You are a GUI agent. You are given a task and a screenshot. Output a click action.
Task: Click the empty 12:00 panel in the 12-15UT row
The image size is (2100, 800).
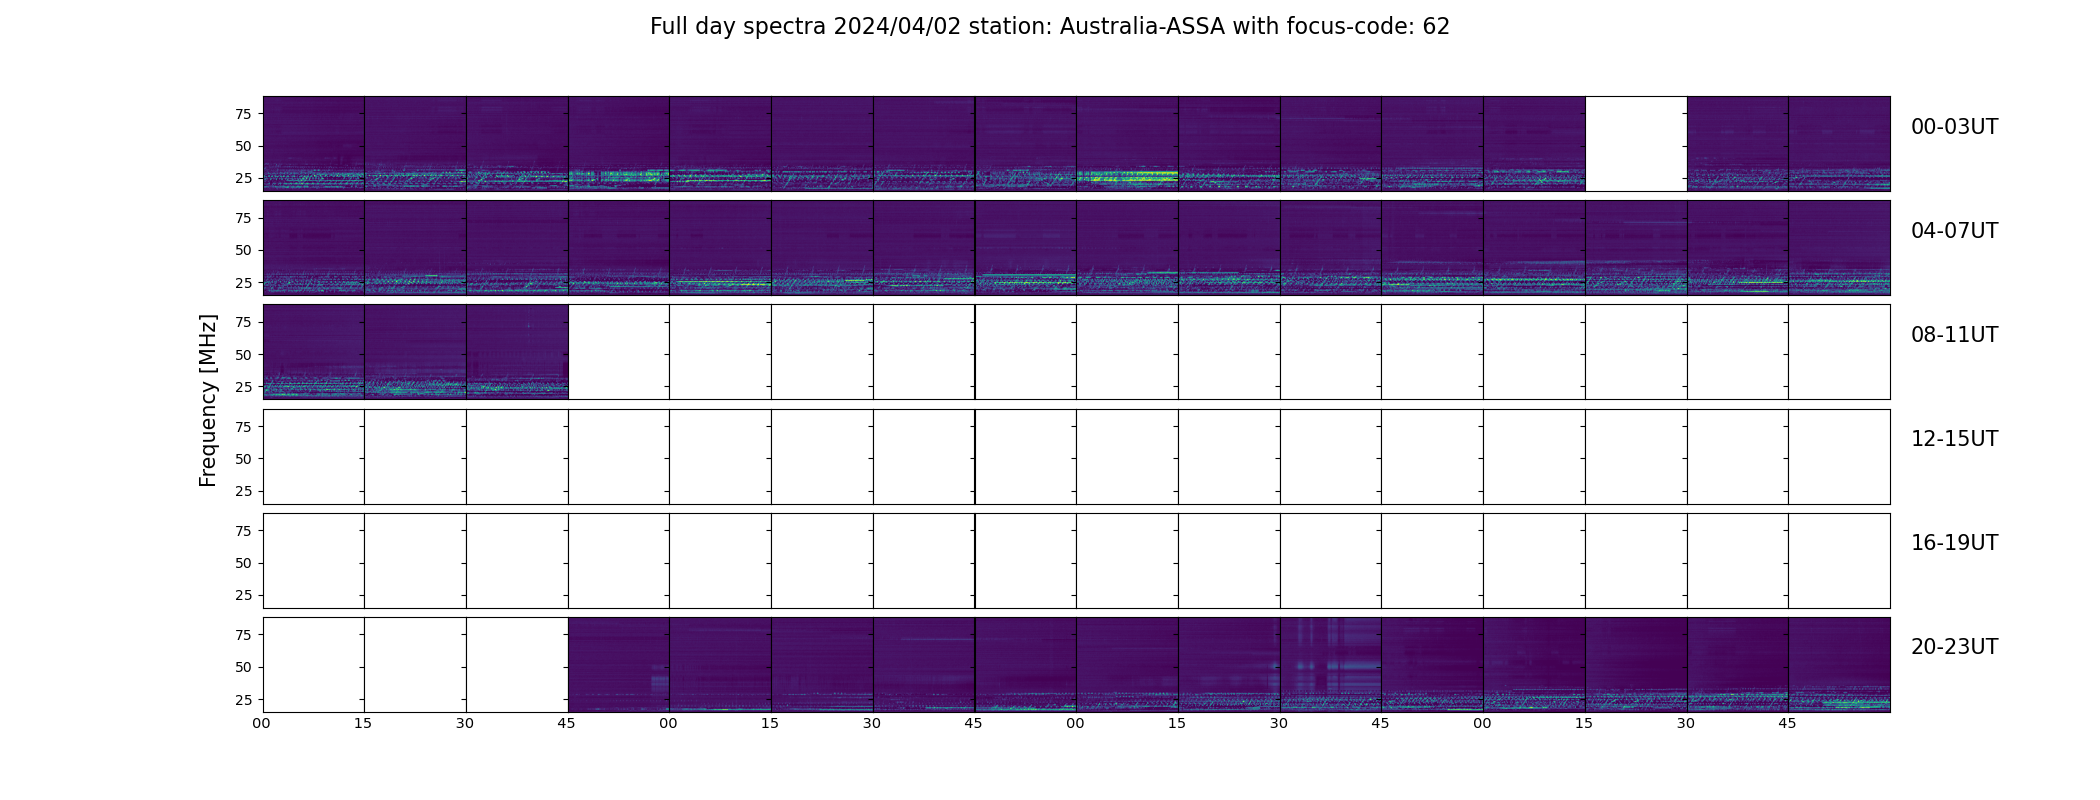(314, 456)
